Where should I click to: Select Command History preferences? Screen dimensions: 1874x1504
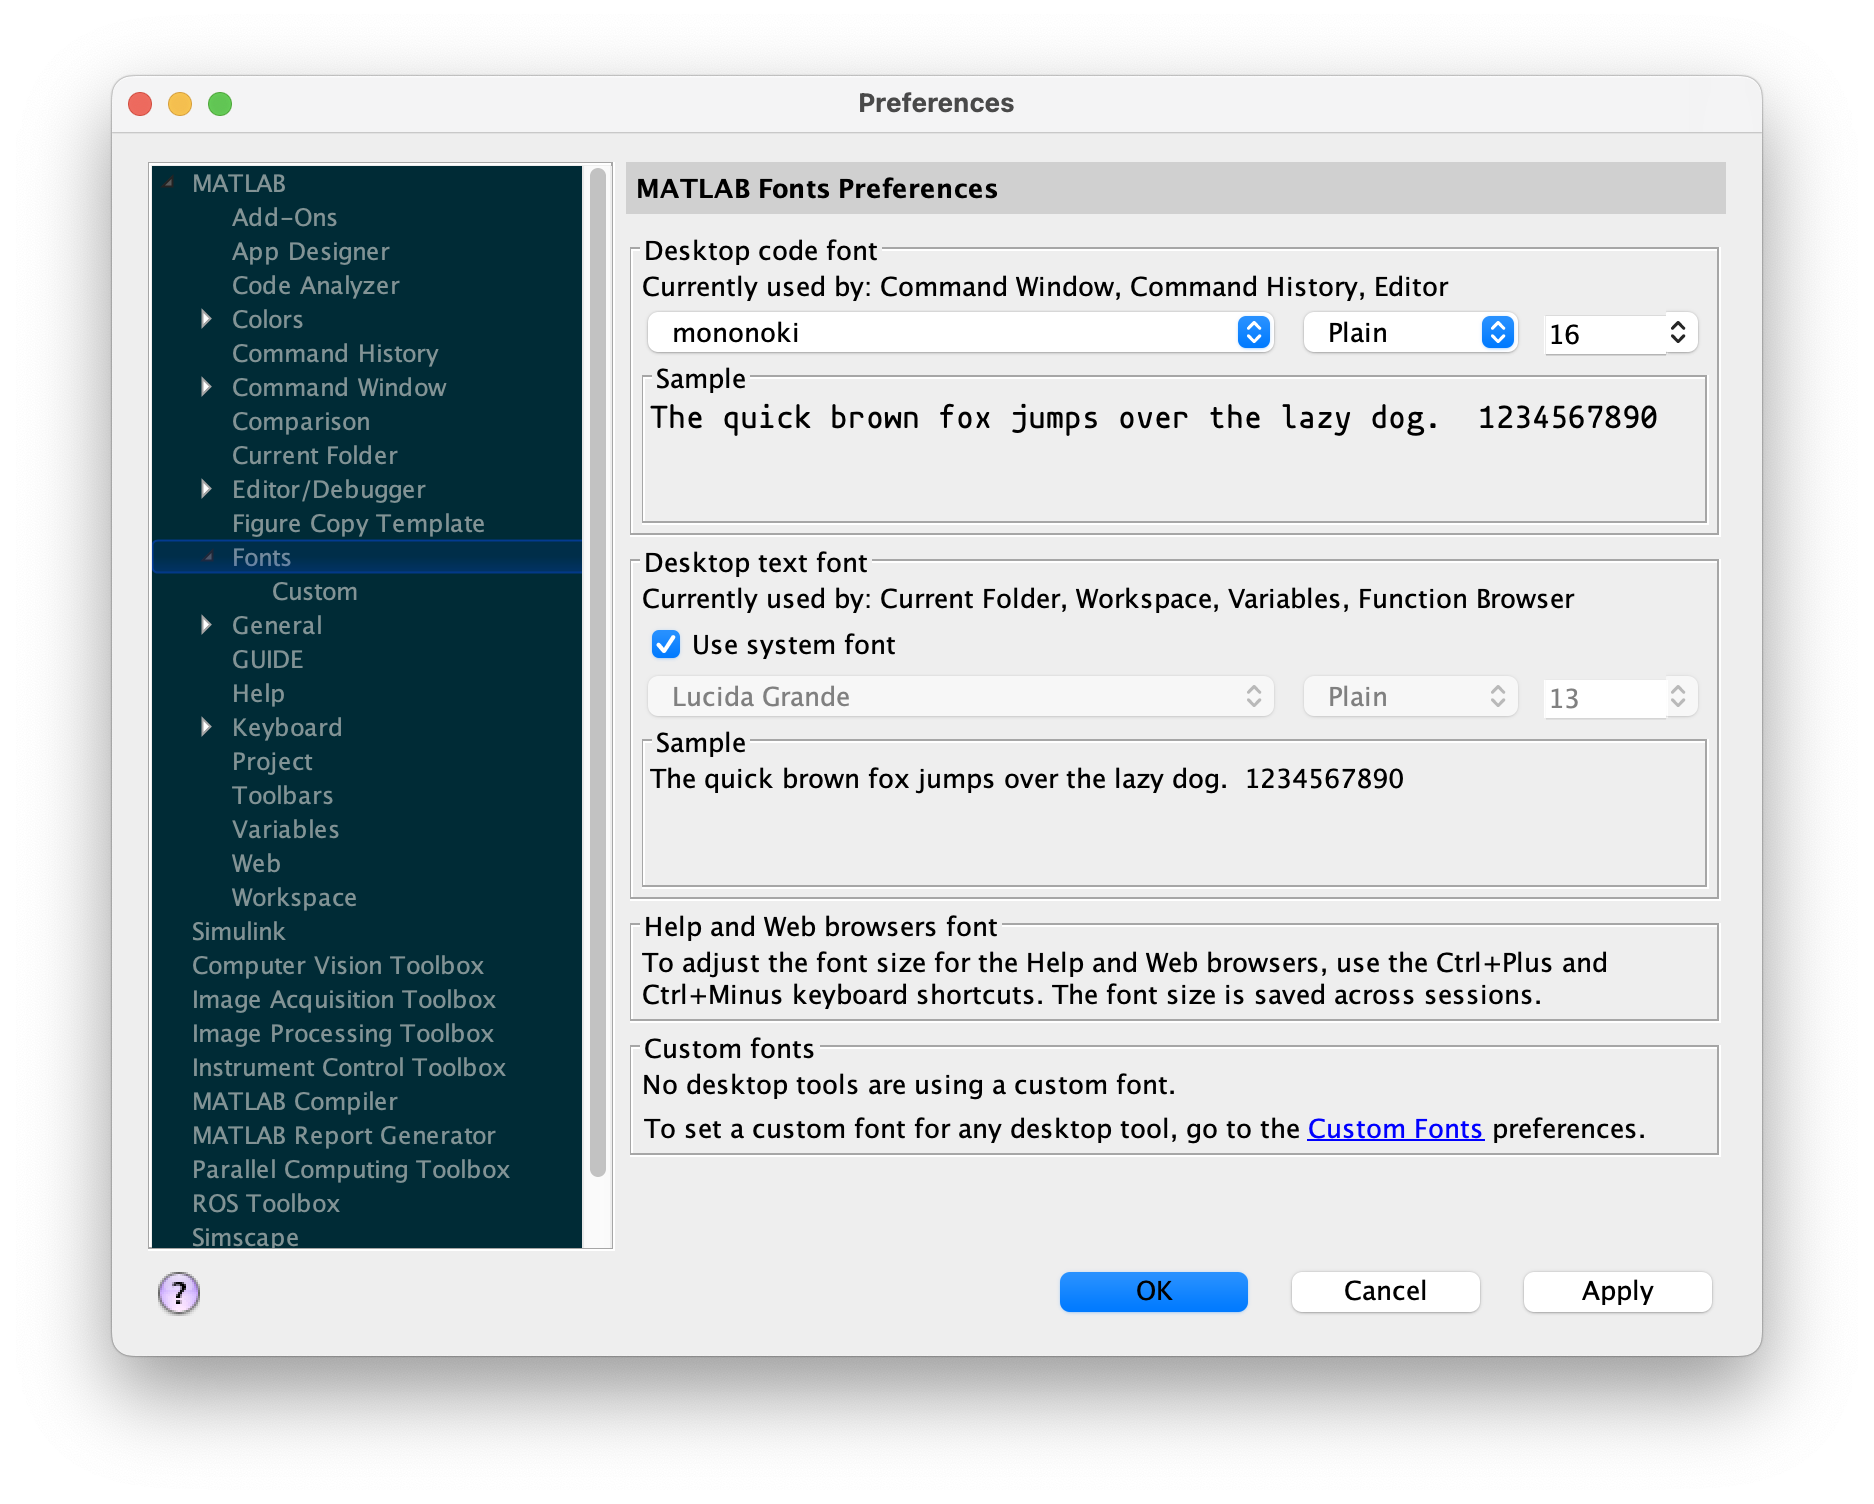point(335,353)
